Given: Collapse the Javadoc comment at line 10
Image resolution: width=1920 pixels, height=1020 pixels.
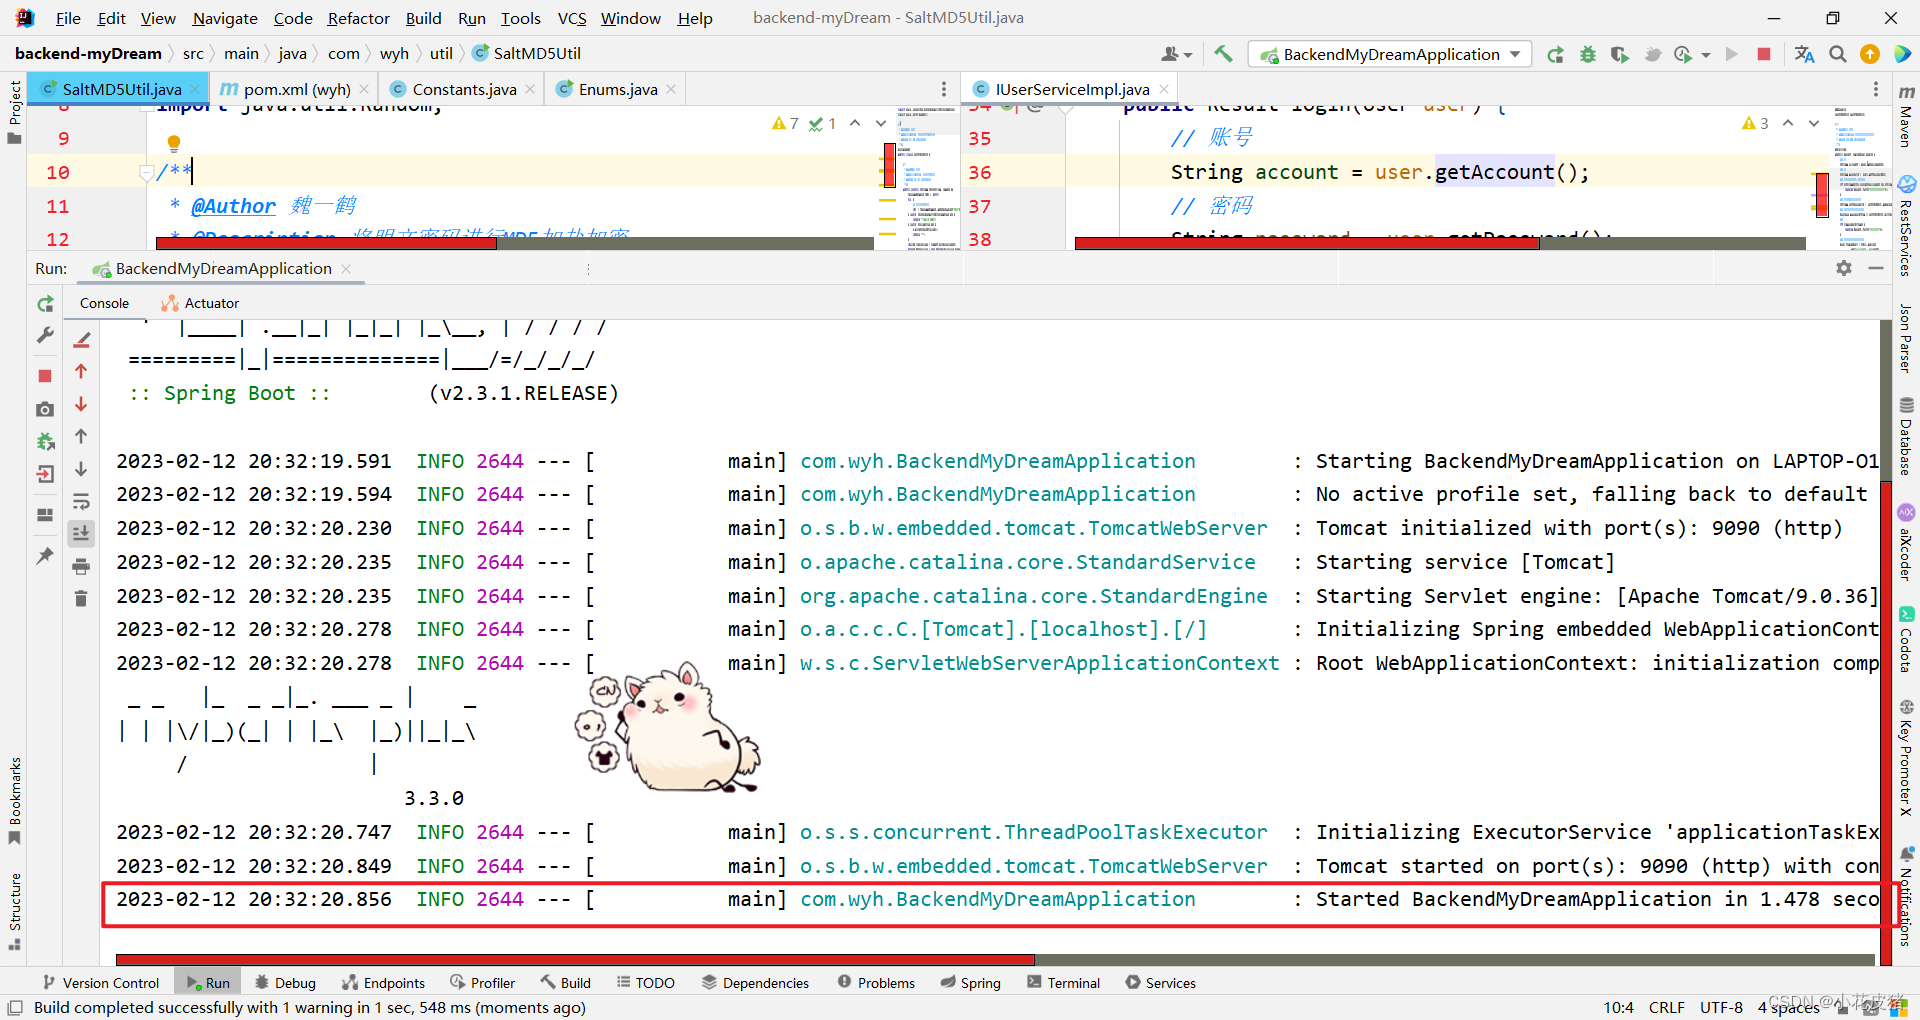Looking at the screenshot, I should 146,172.
